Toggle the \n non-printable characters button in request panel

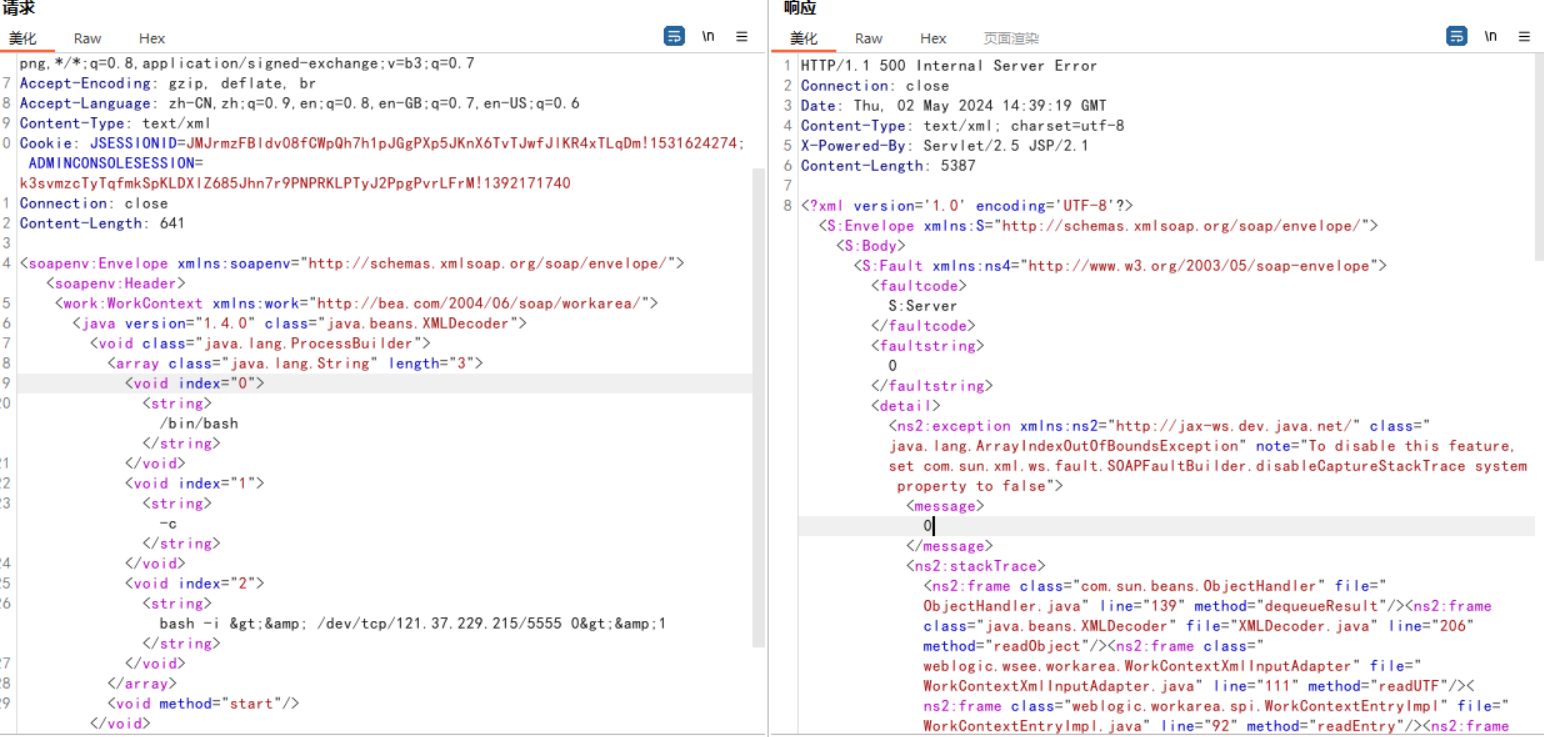click(x=708, y=36)
